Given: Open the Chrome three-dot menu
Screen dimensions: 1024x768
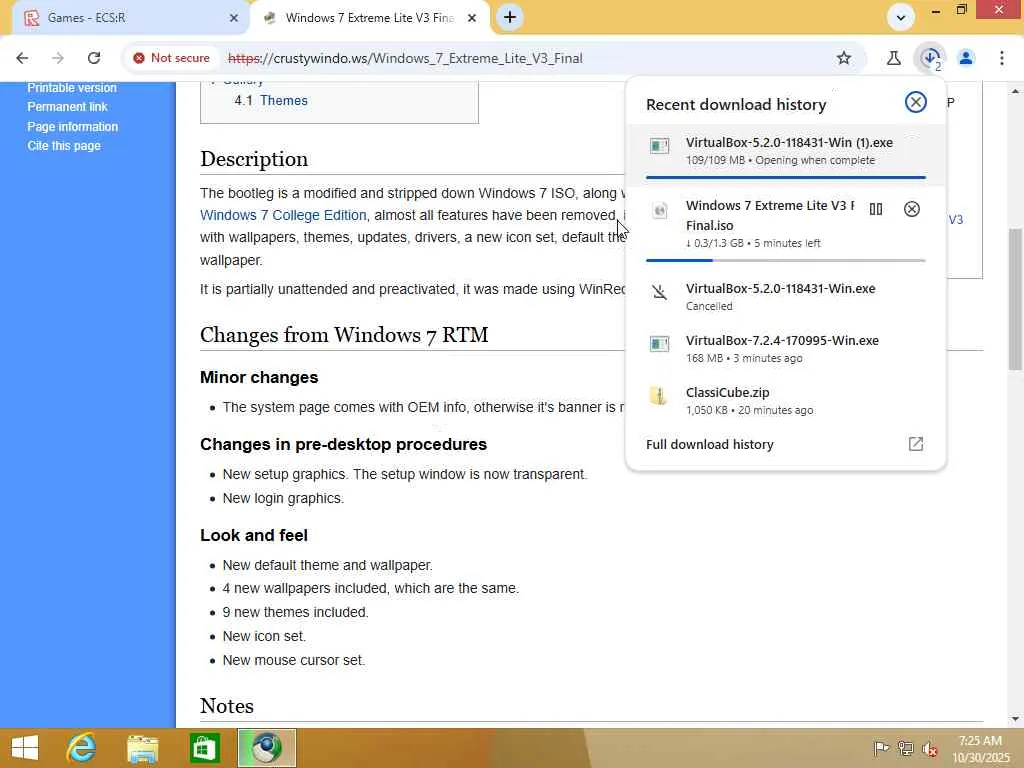Looking at the screenshot, I should pyautogui.click(x=1002, y=58).
